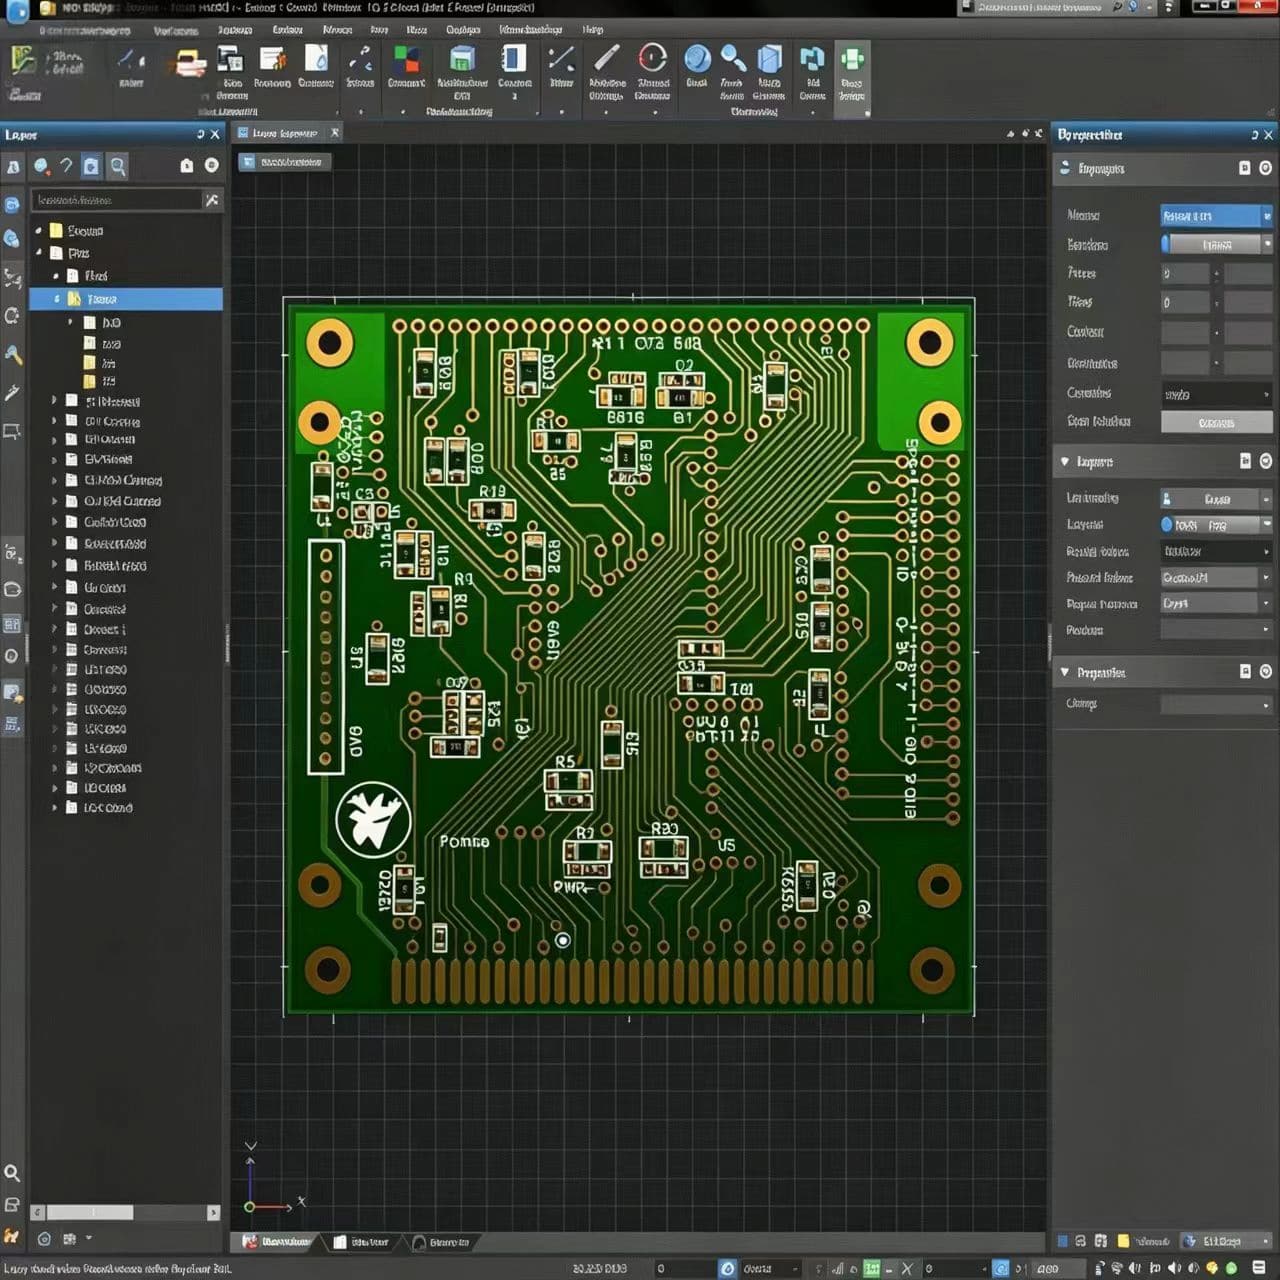1280x1280 pixels.
Task: Click the page with water drop icon
Action: 316,59
